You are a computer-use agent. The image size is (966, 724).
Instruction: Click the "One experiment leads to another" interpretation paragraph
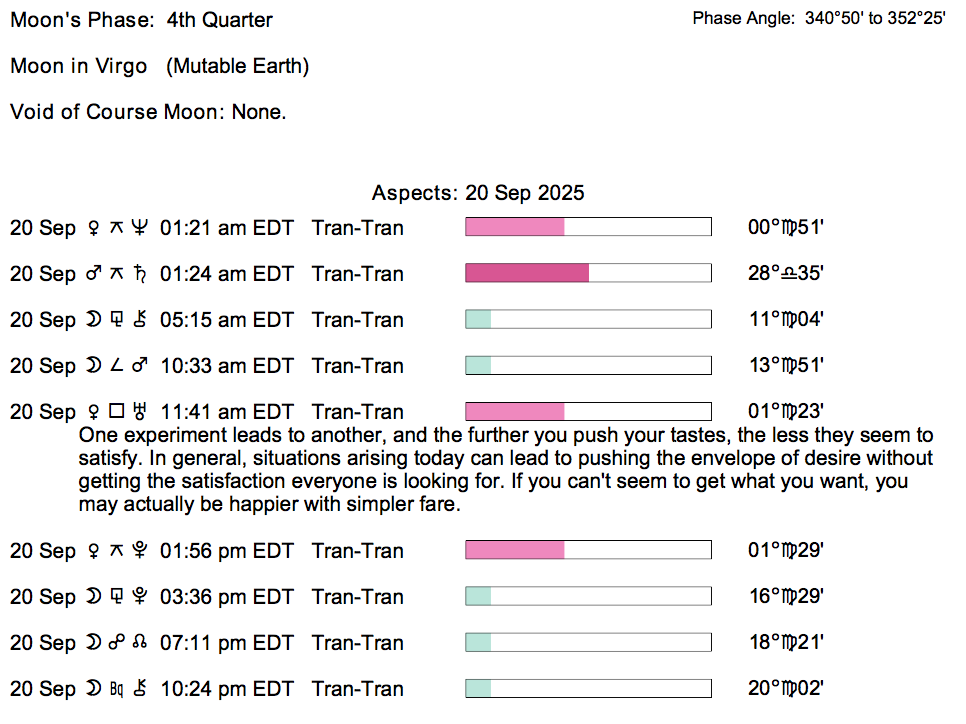505,470
